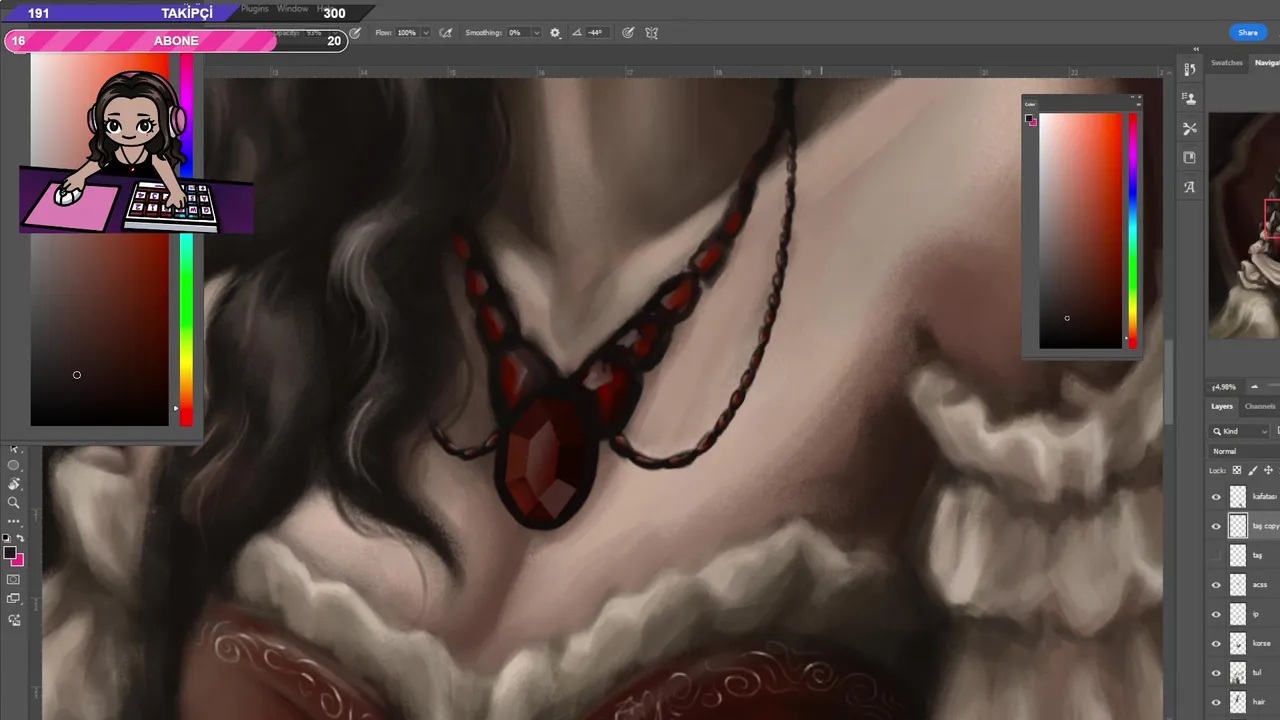Screen dimensions: 1280x720
Task: Edit the Flow 100% value field
Action: tap(407, 33)
